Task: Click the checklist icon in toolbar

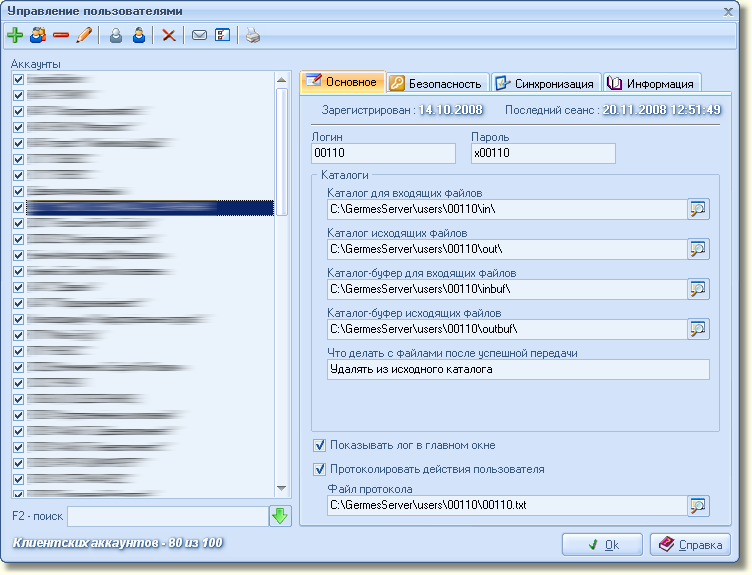Action: coord(222,35)
